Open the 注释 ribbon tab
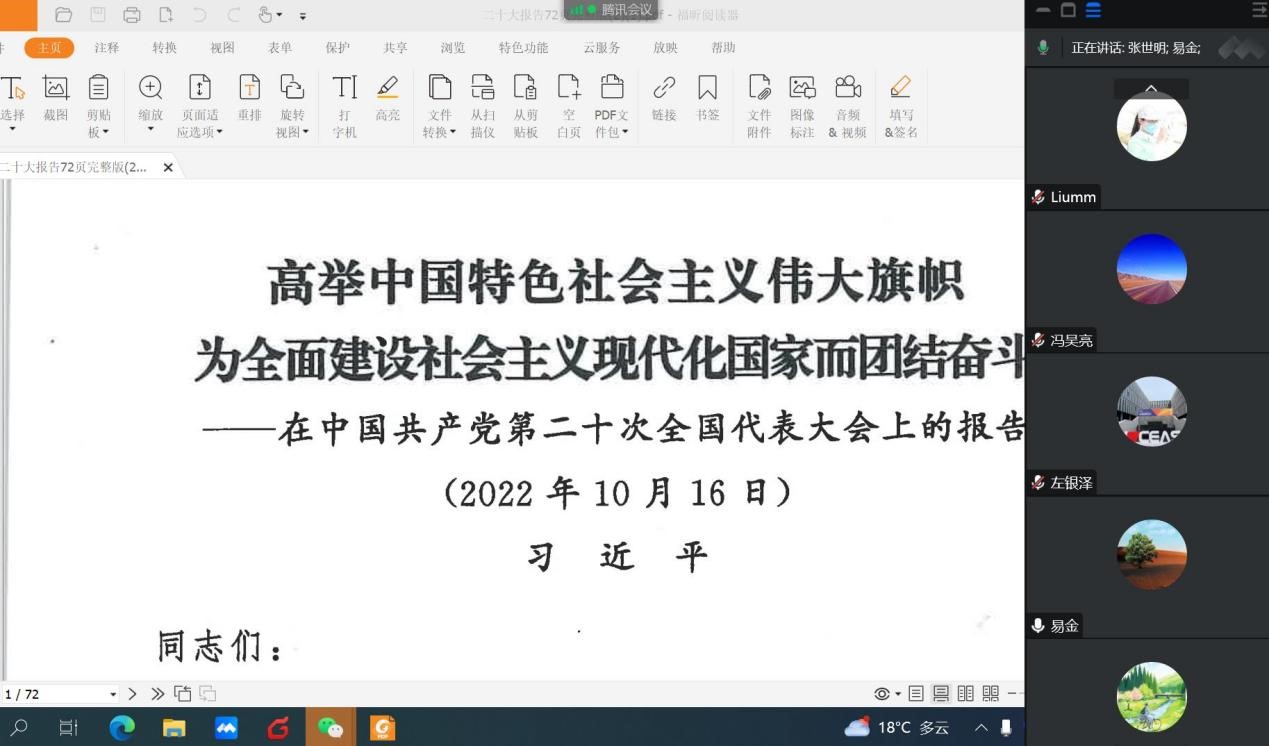 click(x=106, y=48)
